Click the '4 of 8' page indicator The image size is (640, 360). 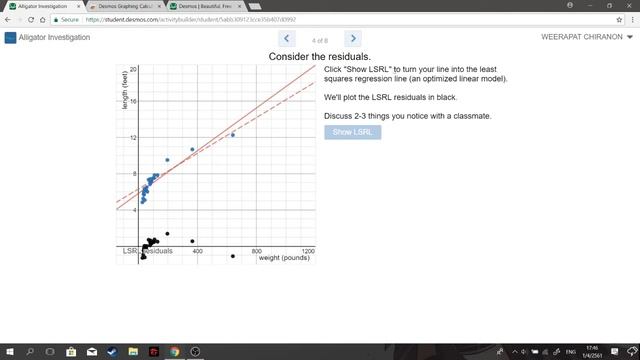(320, 40)
